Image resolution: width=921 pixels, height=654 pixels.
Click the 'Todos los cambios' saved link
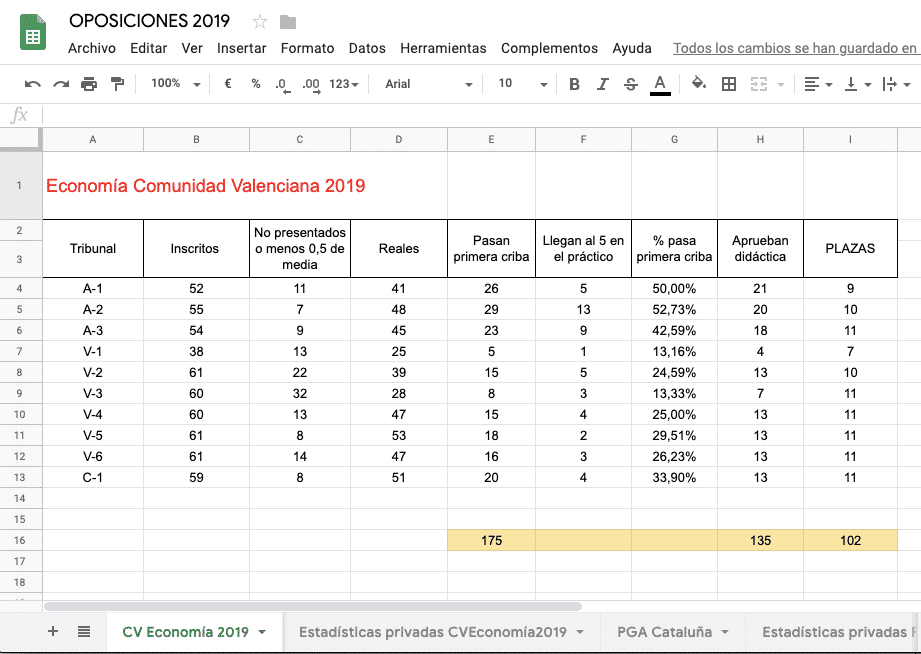(795, 48)
